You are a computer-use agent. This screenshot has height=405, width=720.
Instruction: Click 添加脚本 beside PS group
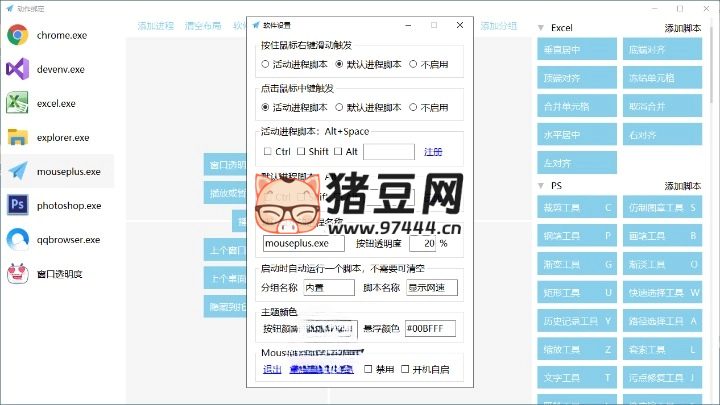click(682, 186)
